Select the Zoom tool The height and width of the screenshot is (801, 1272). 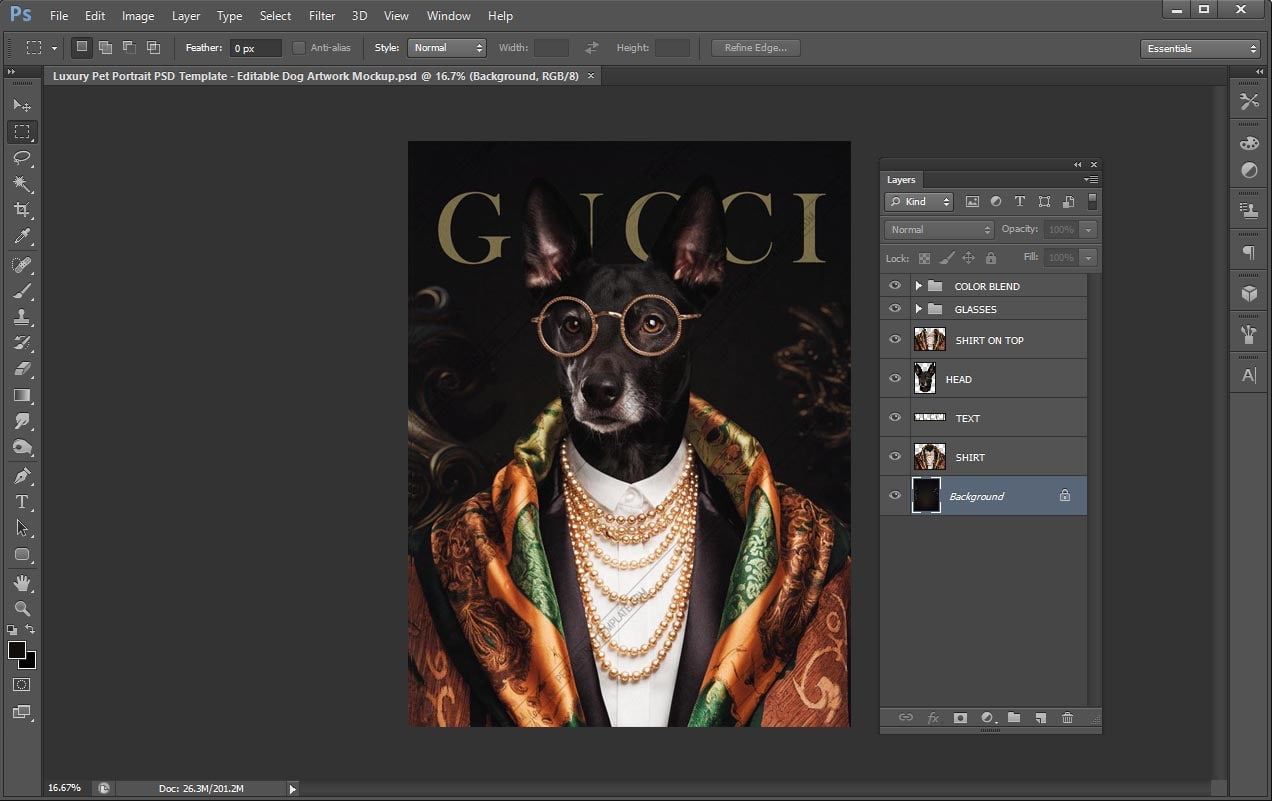(22, 609)
